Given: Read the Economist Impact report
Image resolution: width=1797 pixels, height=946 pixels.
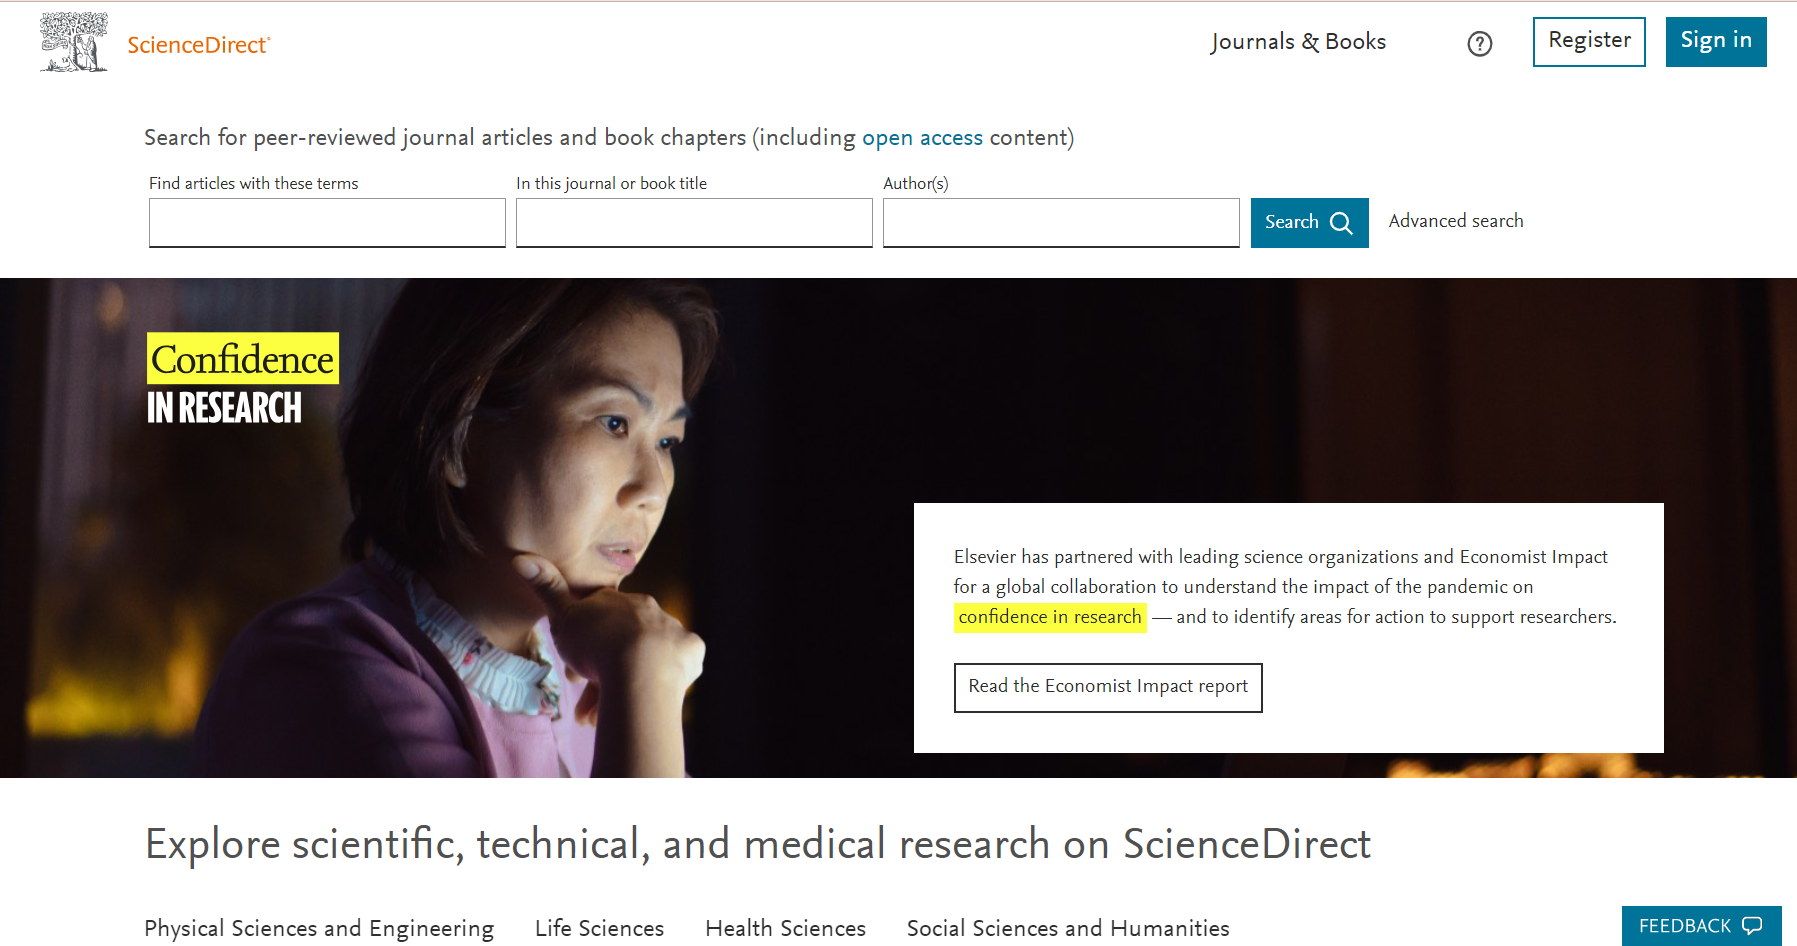Looking at the screenshot, I should point(1108,688).
